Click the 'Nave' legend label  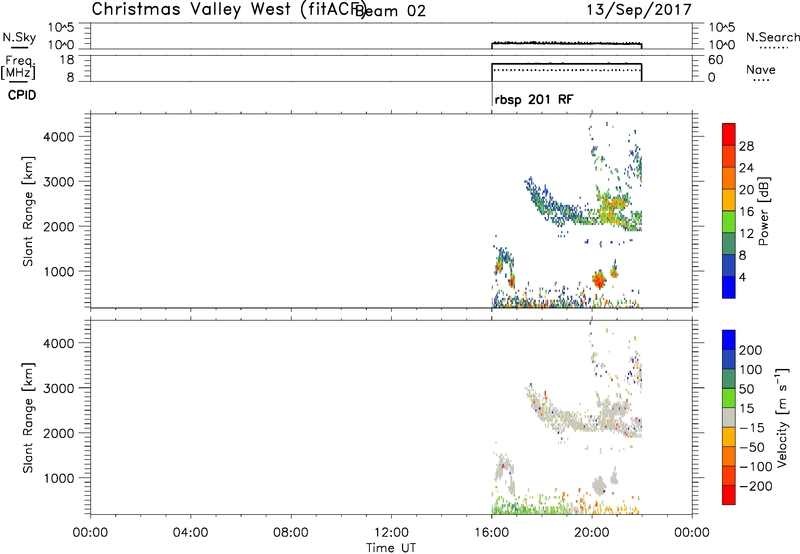click(760, 70)
